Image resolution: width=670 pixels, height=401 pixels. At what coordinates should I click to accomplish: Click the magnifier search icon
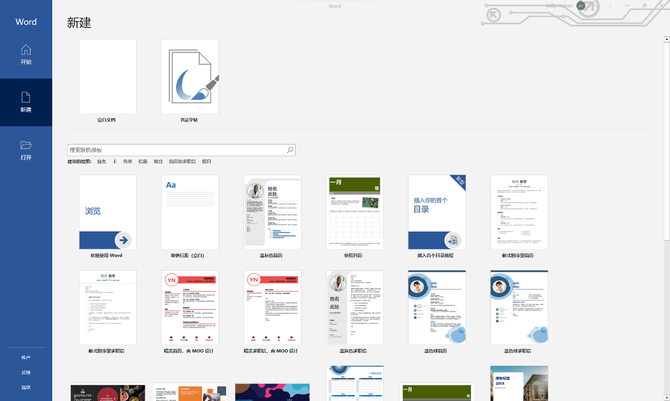[290, 150]
